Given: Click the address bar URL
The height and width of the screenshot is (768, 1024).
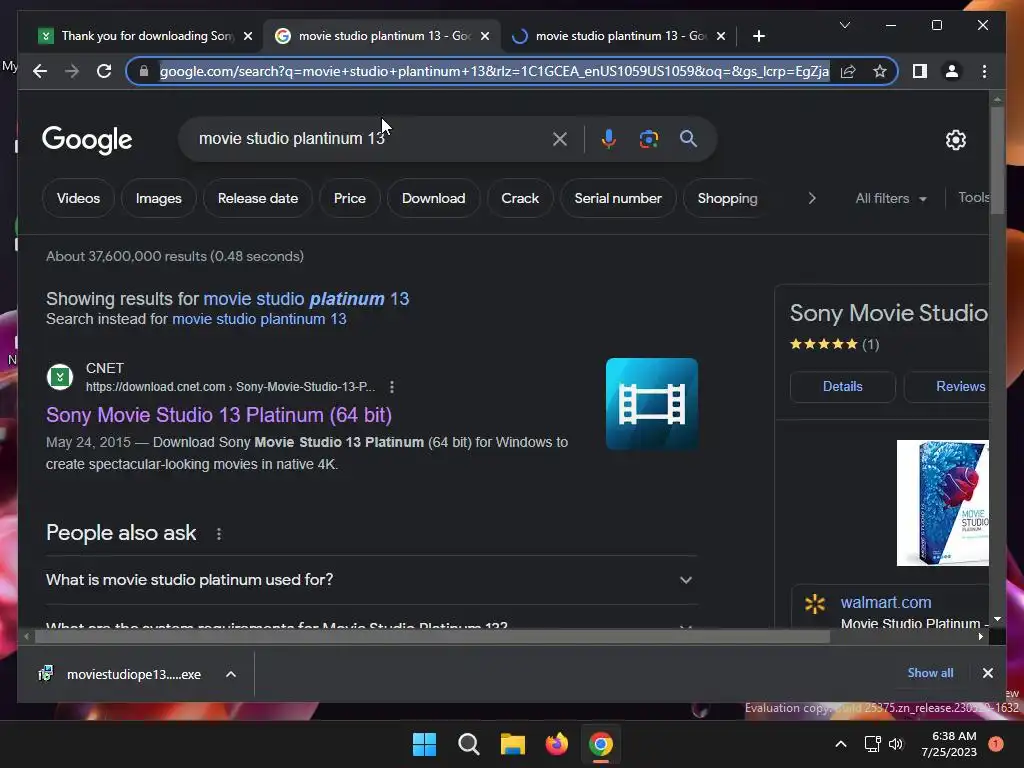Looking at the screenshot, I should tap(494, 71).
